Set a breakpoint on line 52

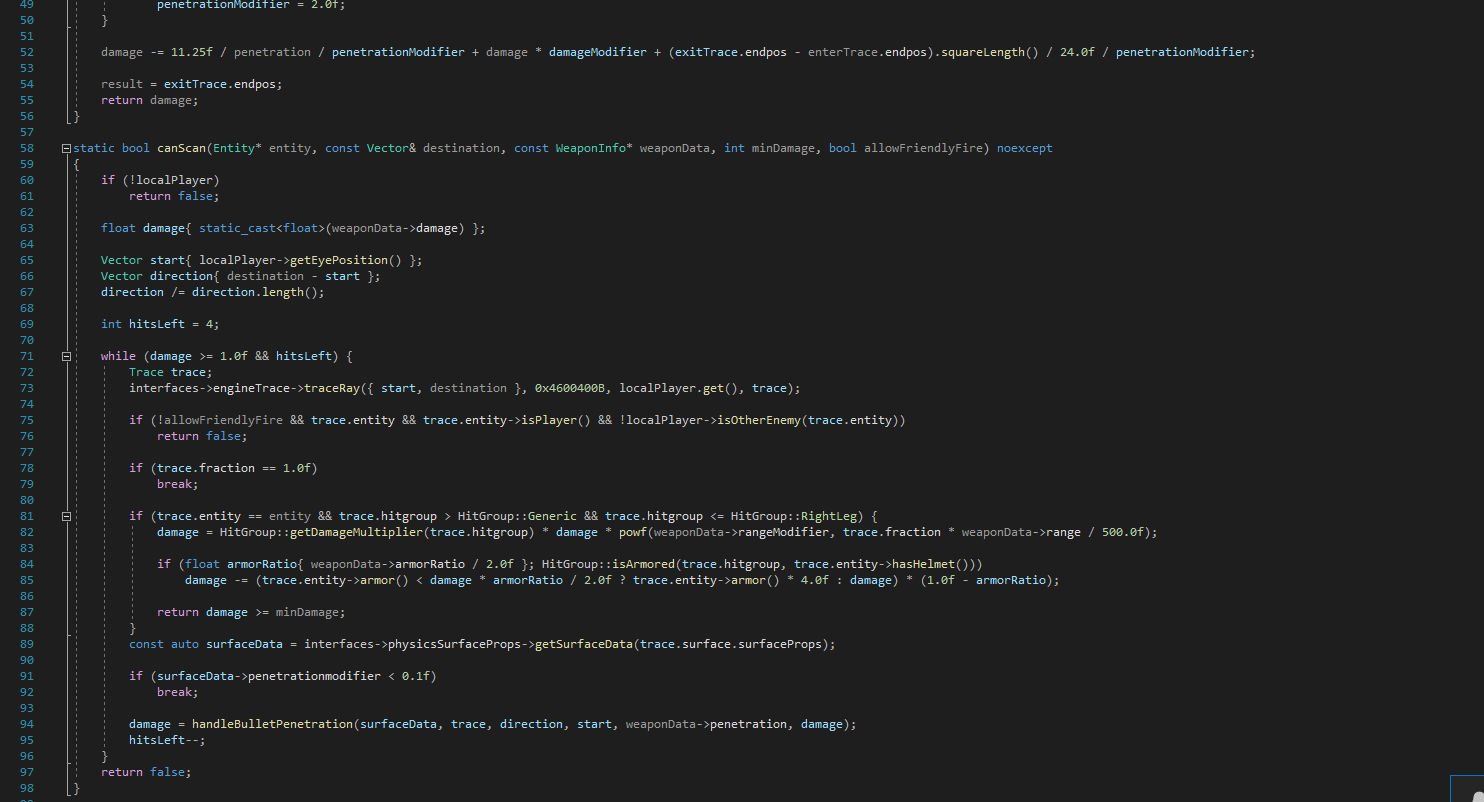(x=8, y=51)
